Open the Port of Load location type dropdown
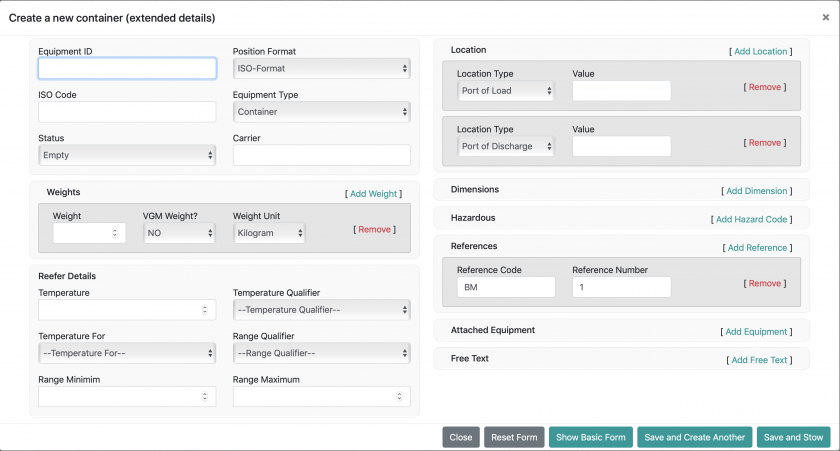 (x=506, y=91)
